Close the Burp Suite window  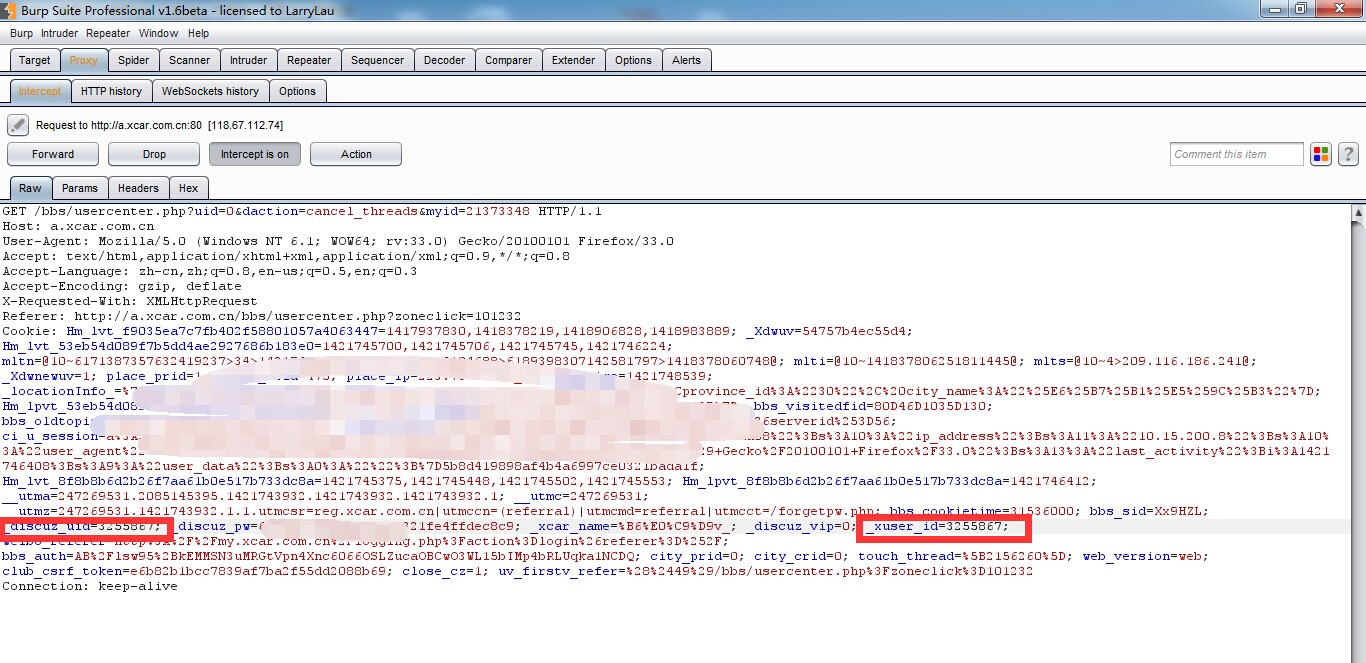click(1337, 9)
